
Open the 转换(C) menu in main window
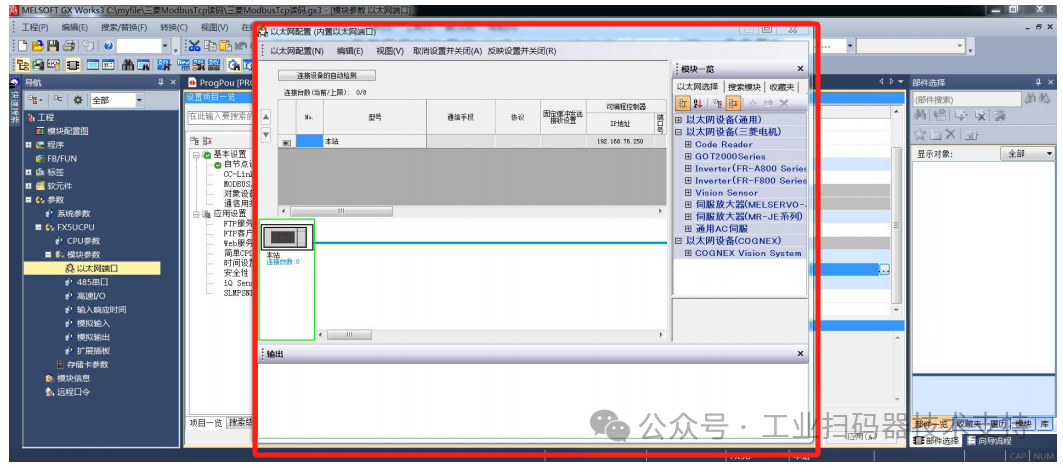pos(174,27)
